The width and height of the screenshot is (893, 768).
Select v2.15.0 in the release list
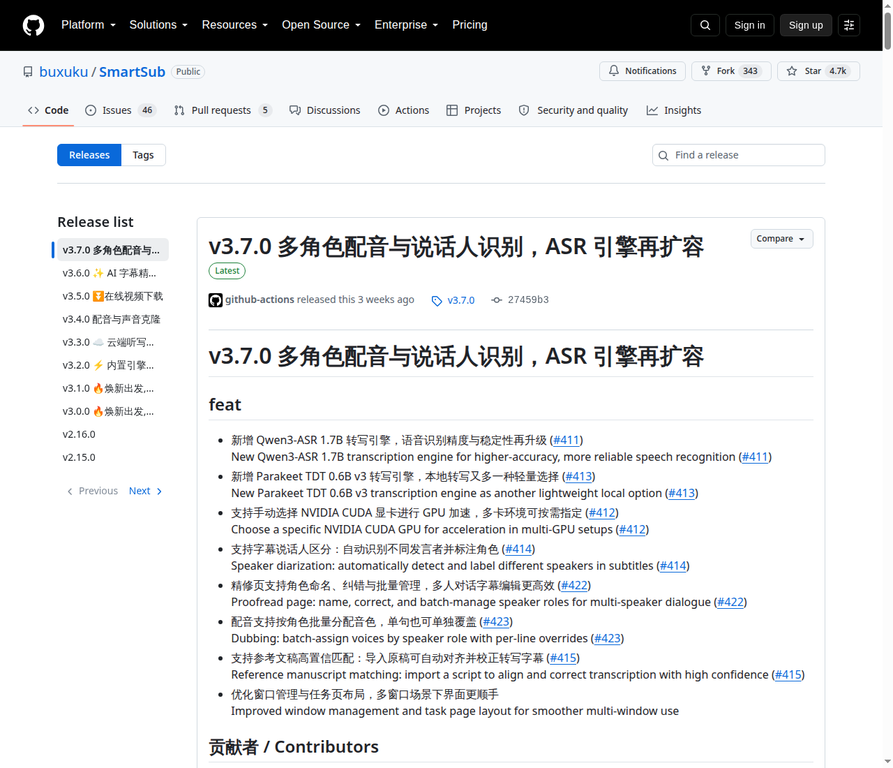[x=113, y=457]
